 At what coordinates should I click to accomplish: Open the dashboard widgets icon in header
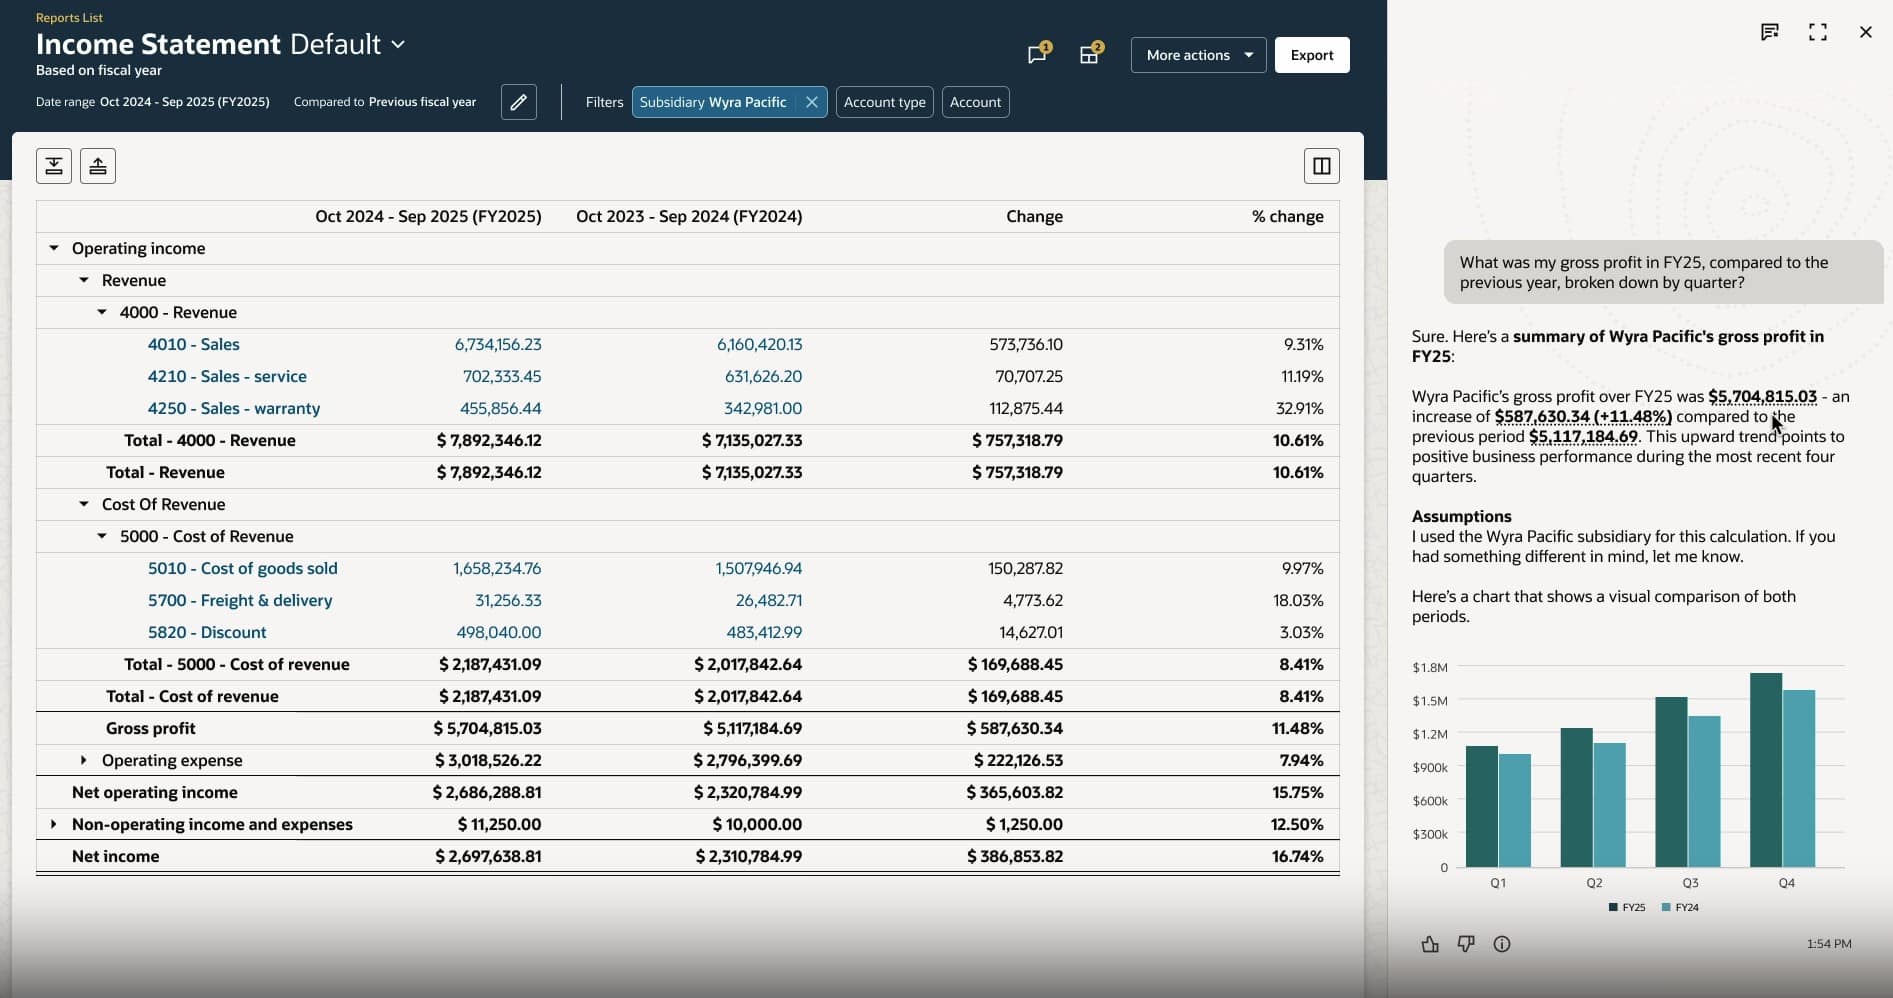click(x=1089, y=55)
